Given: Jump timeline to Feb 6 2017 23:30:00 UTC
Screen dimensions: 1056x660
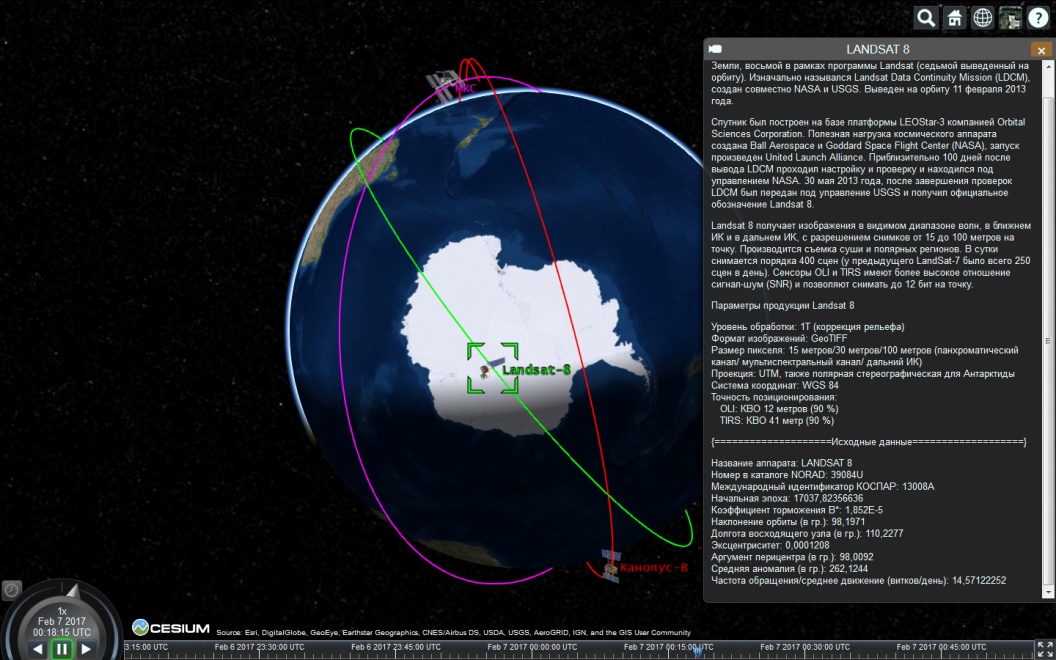Looking at the screenshot, I should pos(259,647).
